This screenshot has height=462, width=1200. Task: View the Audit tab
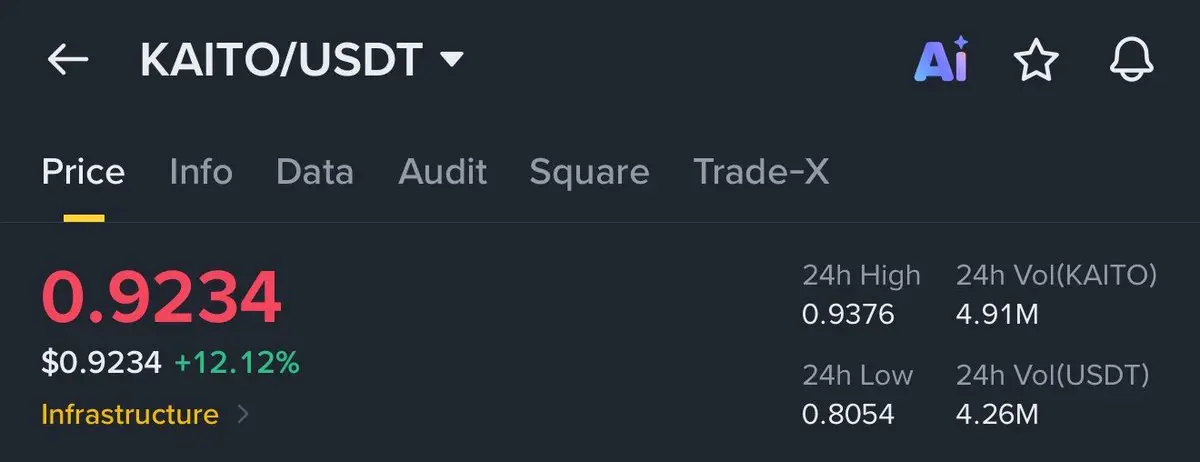click(x=443, y=172)
